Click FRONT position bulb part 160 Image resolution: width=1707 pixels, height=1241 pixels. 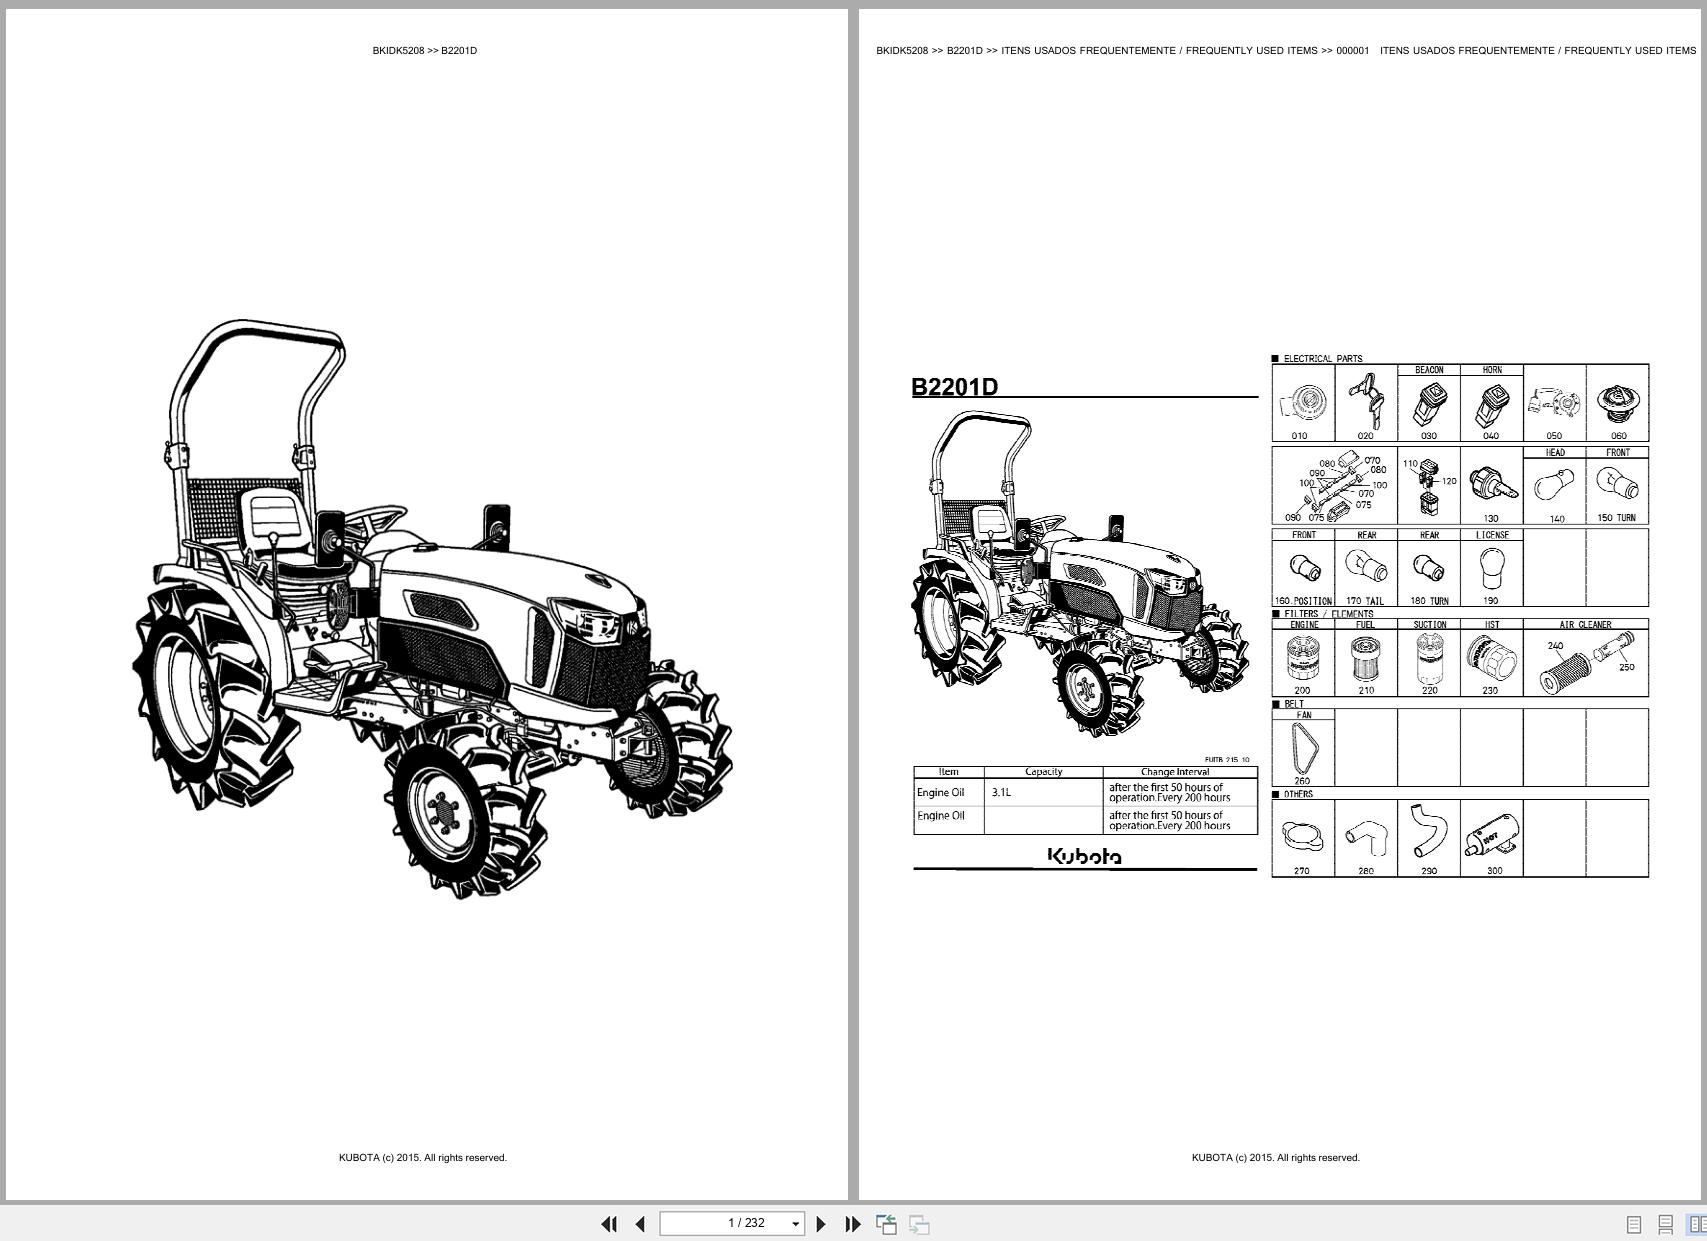1303,568
